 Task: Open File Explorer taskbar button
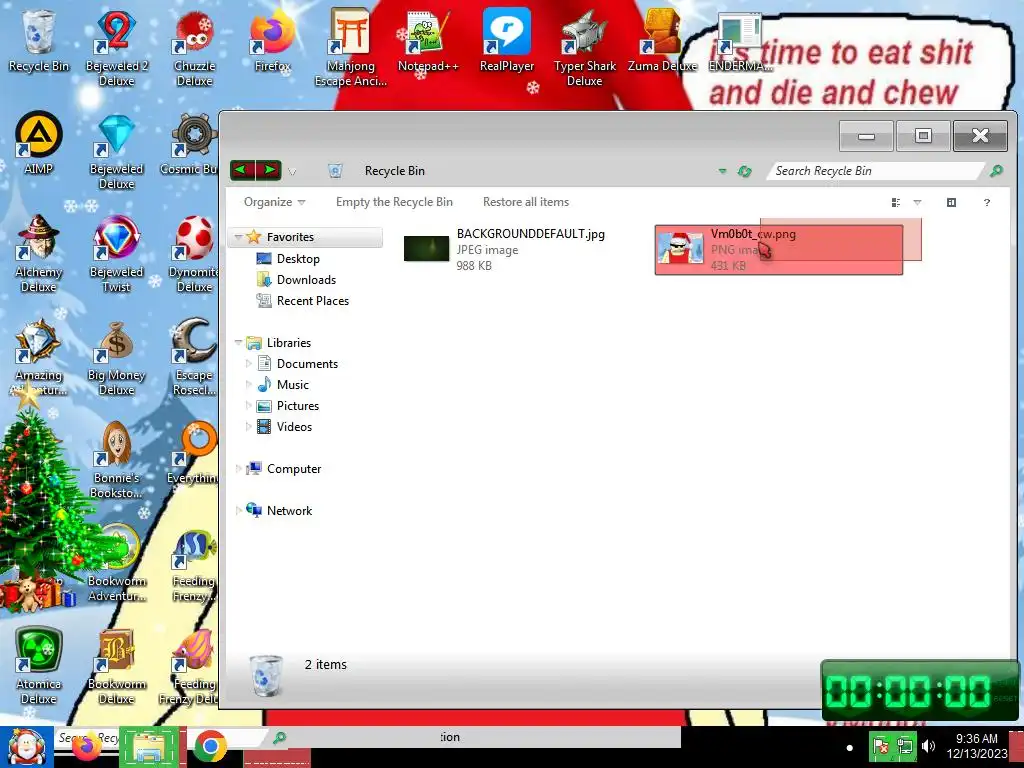point(149,747)
